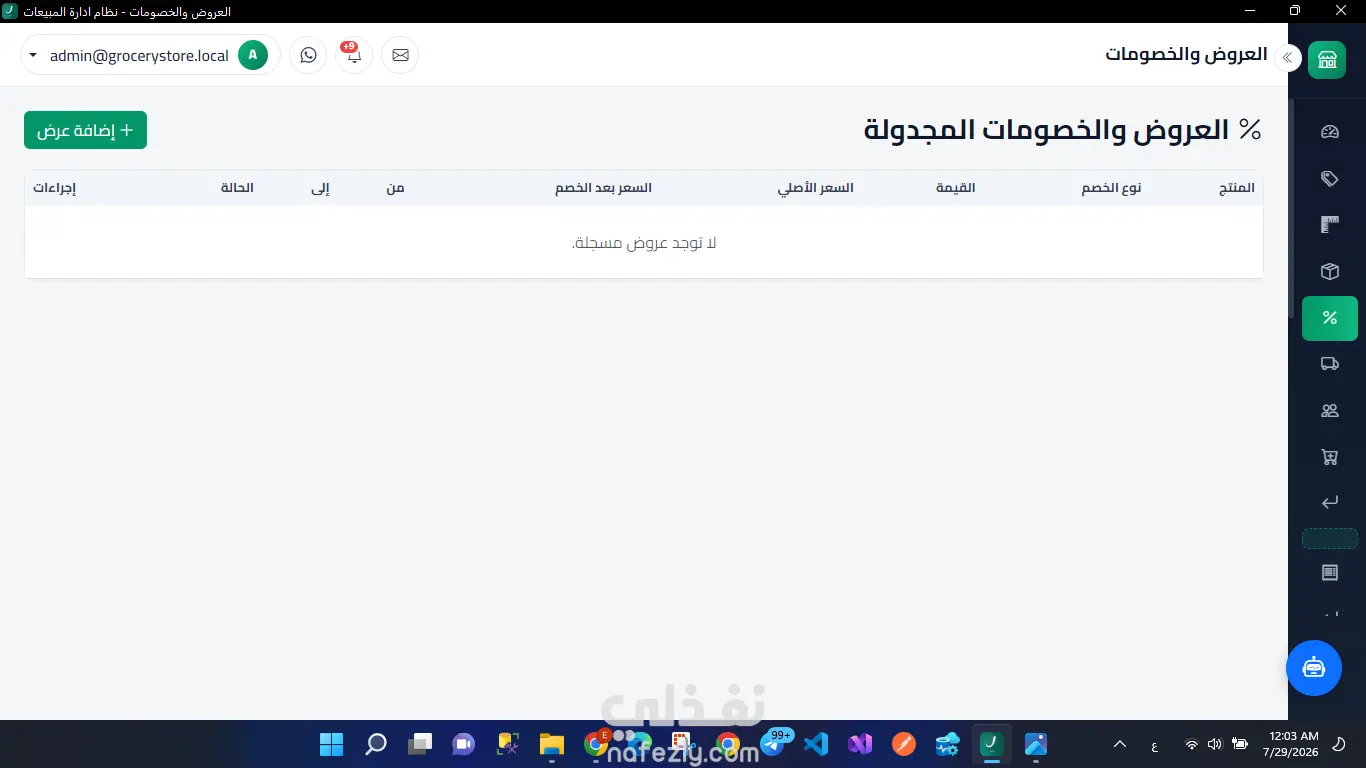Viewport: 1366px width, 768px height.
Task: Collapse the sidebar with double-chevron button
Action: pos(1288,58)
